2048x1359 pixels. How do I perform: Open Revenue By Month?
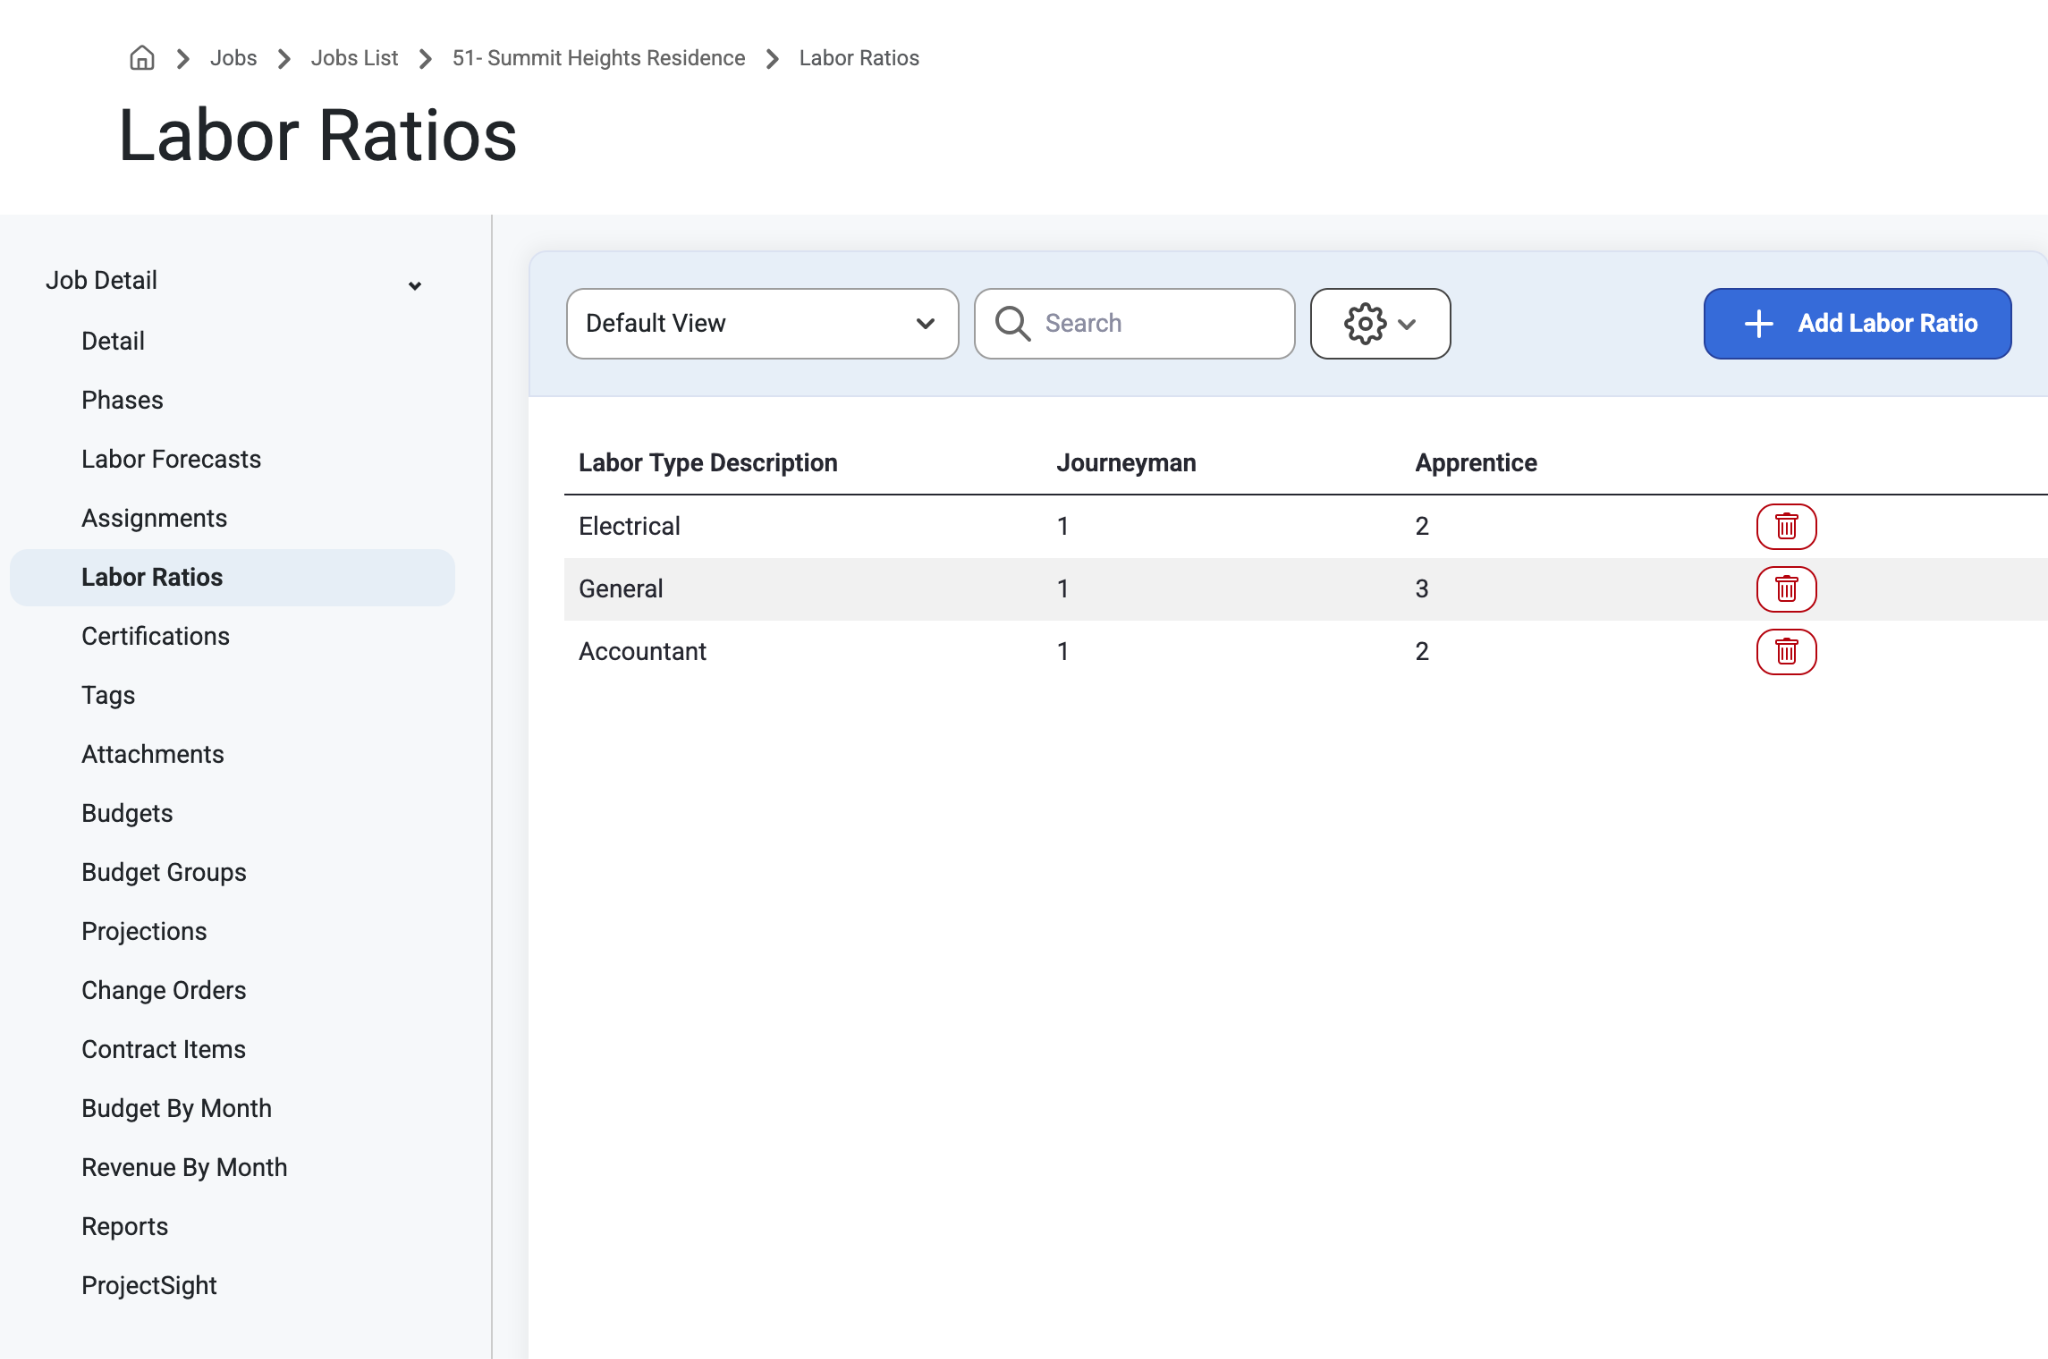184,1167
